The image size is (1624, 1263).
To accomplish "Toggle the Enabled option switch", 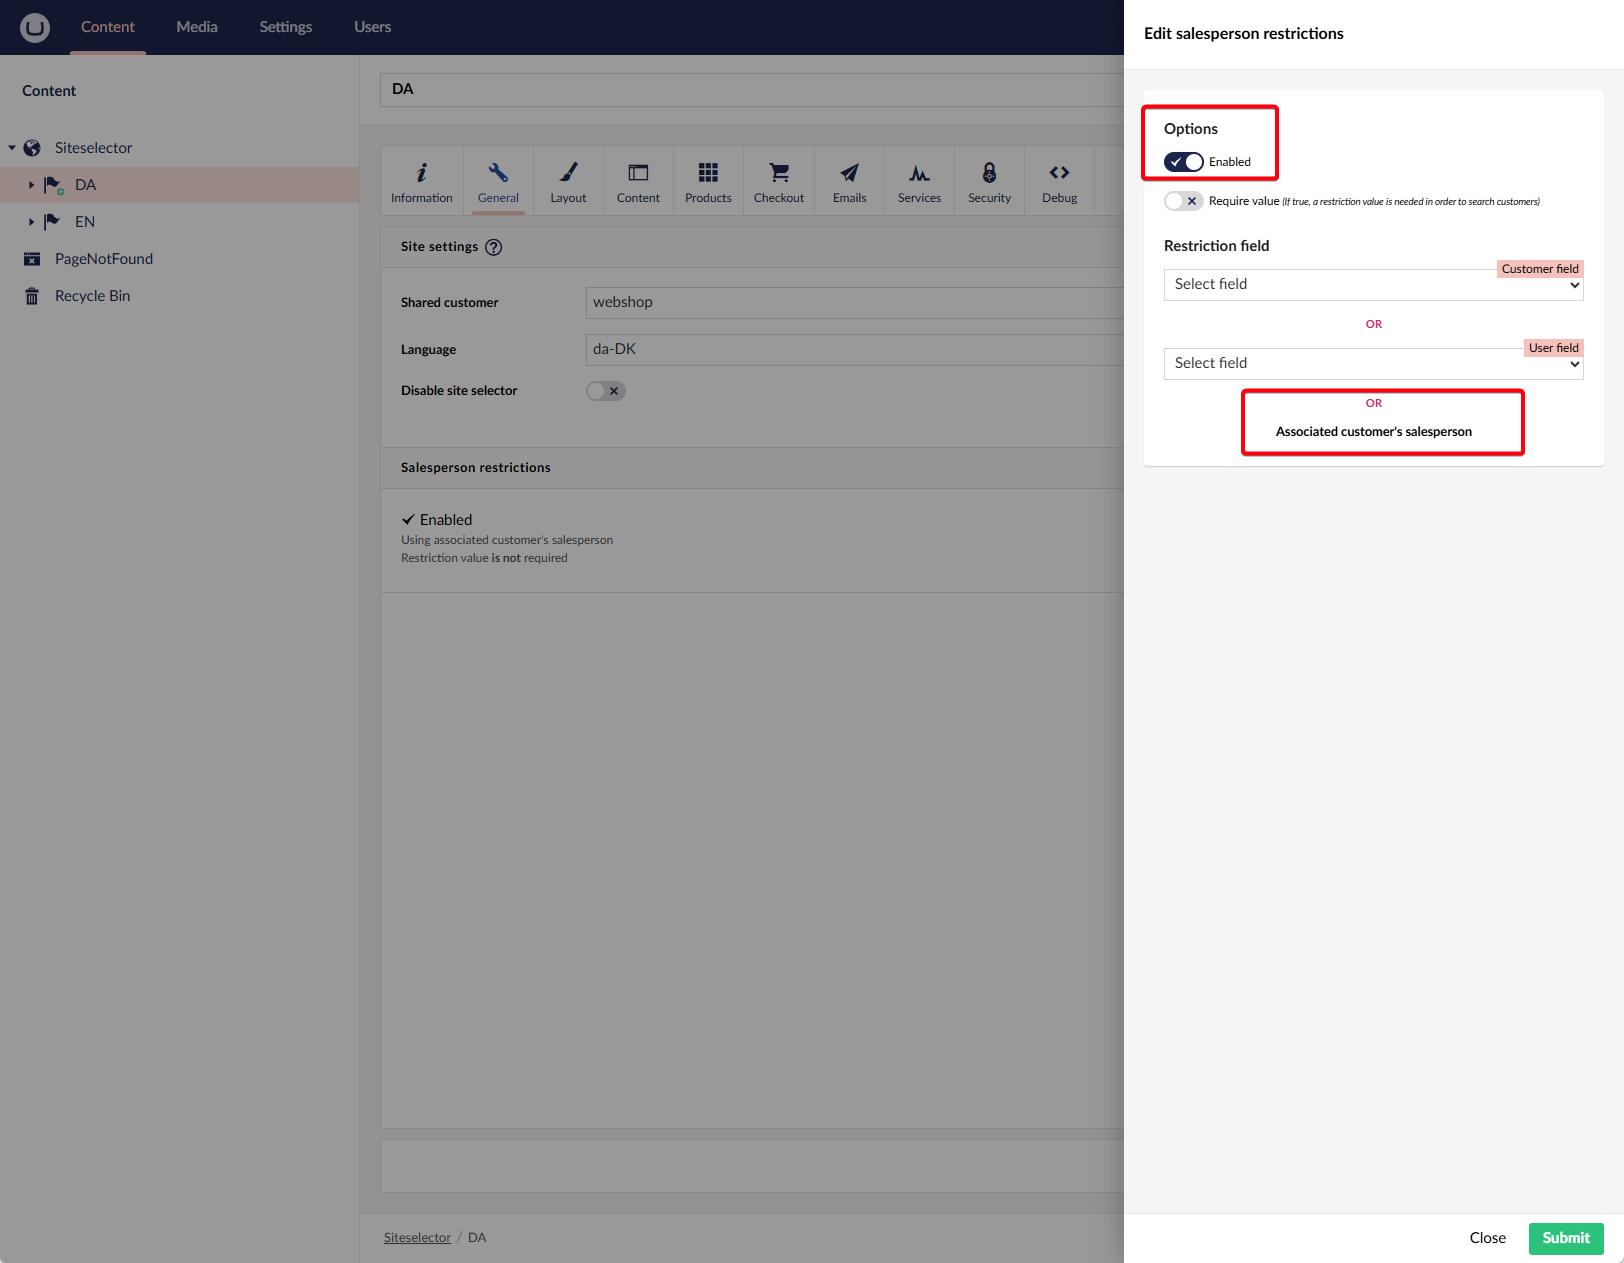I will click(1183, 162).
